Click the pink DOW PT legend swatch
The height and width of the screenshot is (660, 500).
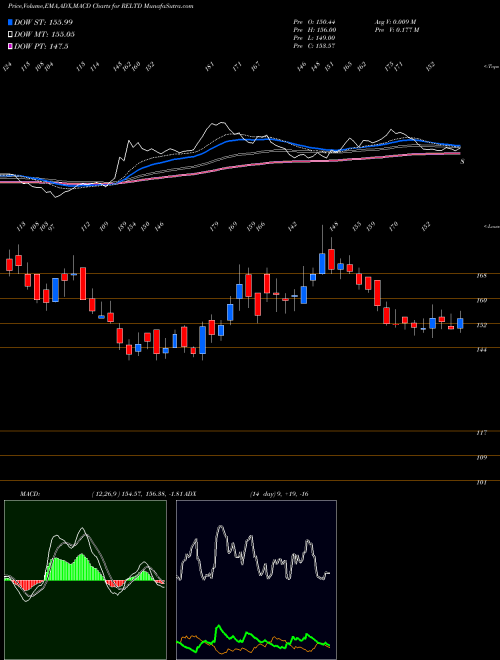[x=11, y=47]
